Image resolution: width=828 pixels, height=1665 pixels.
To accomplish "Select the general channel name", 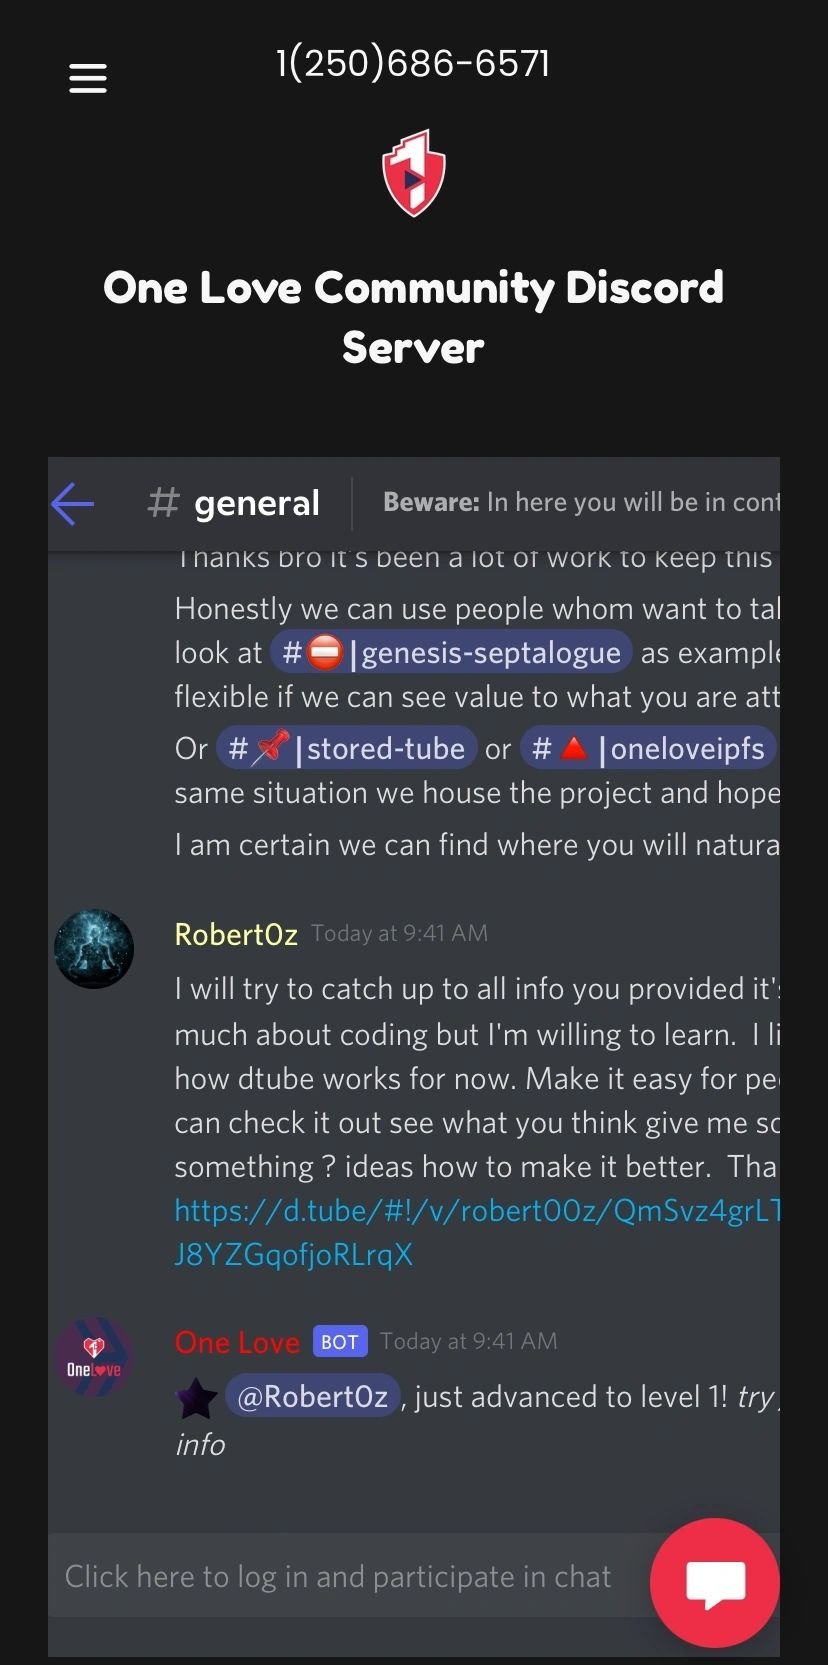I will [257, 503].
